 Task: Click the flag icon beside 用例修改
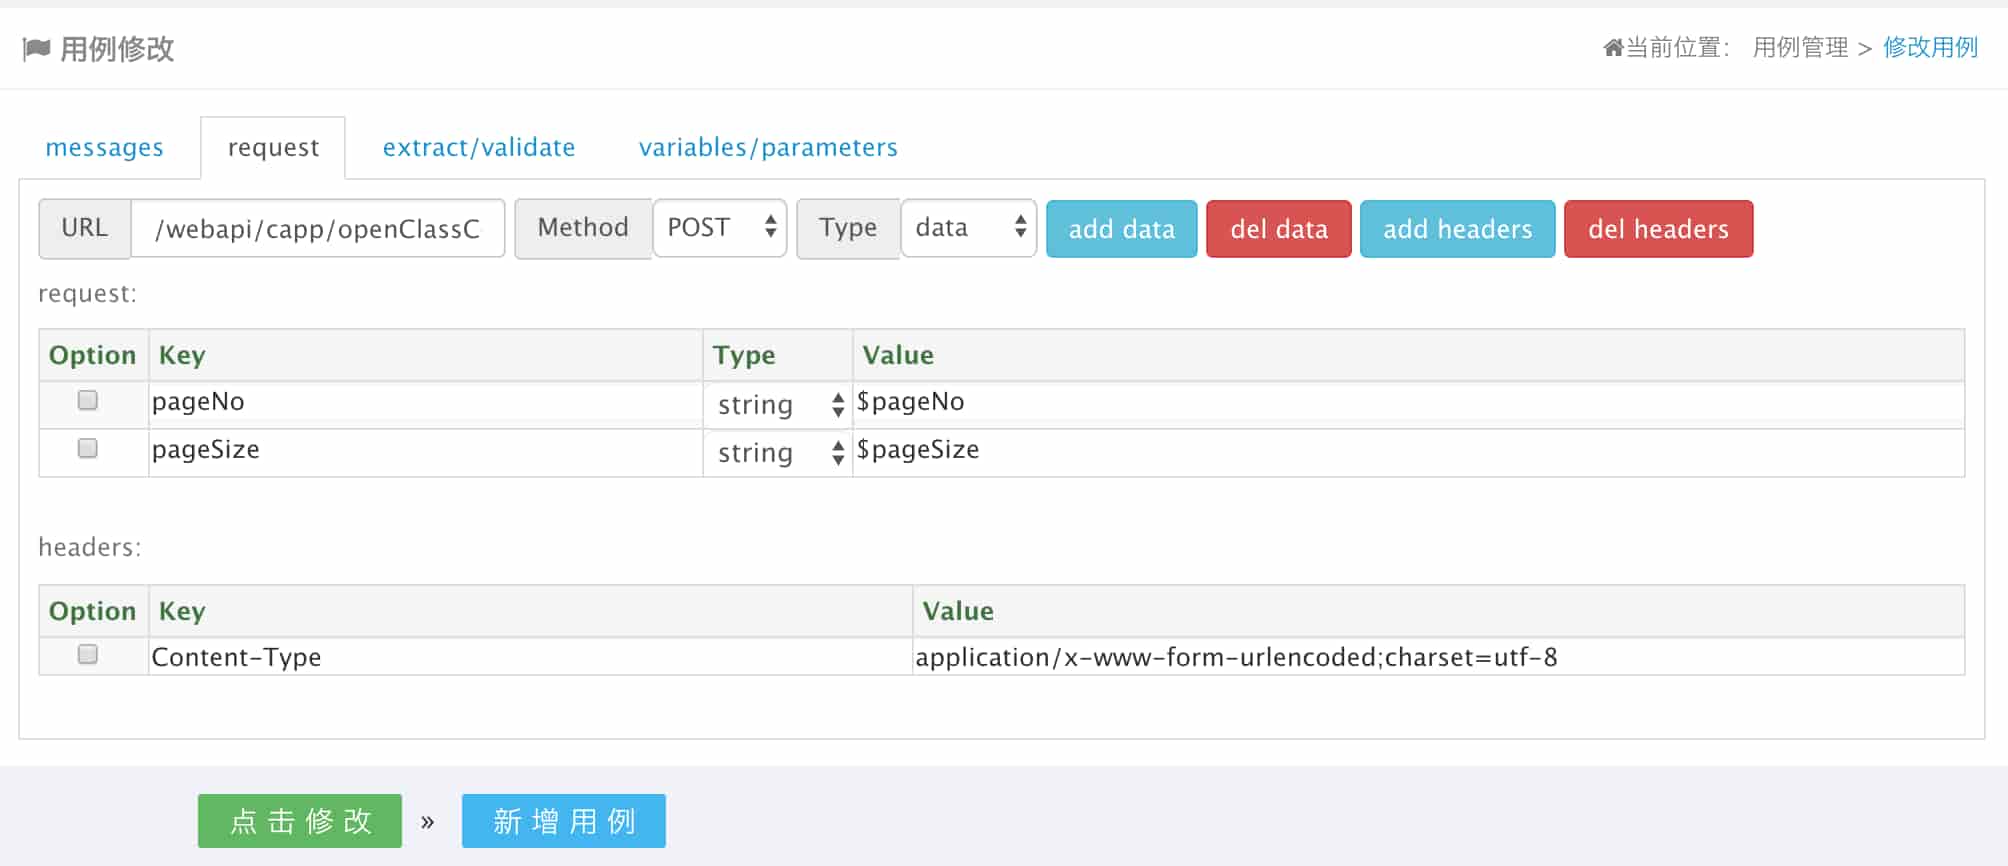(36, 49)
